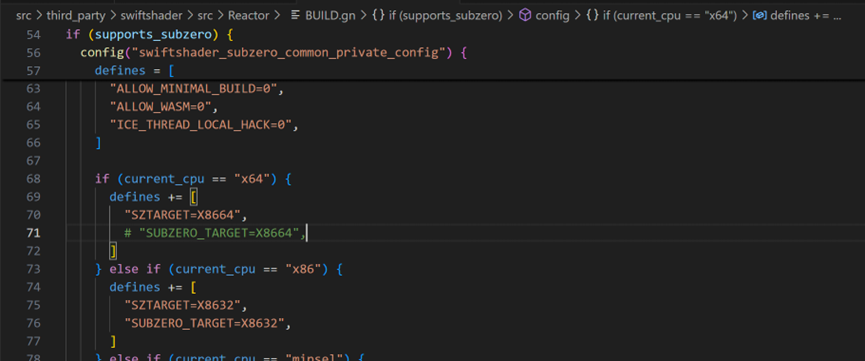Click the file icon beside BUILD.gn breadcrumb
This screenshot has height=361, width=865.
[x=296, y=16]
